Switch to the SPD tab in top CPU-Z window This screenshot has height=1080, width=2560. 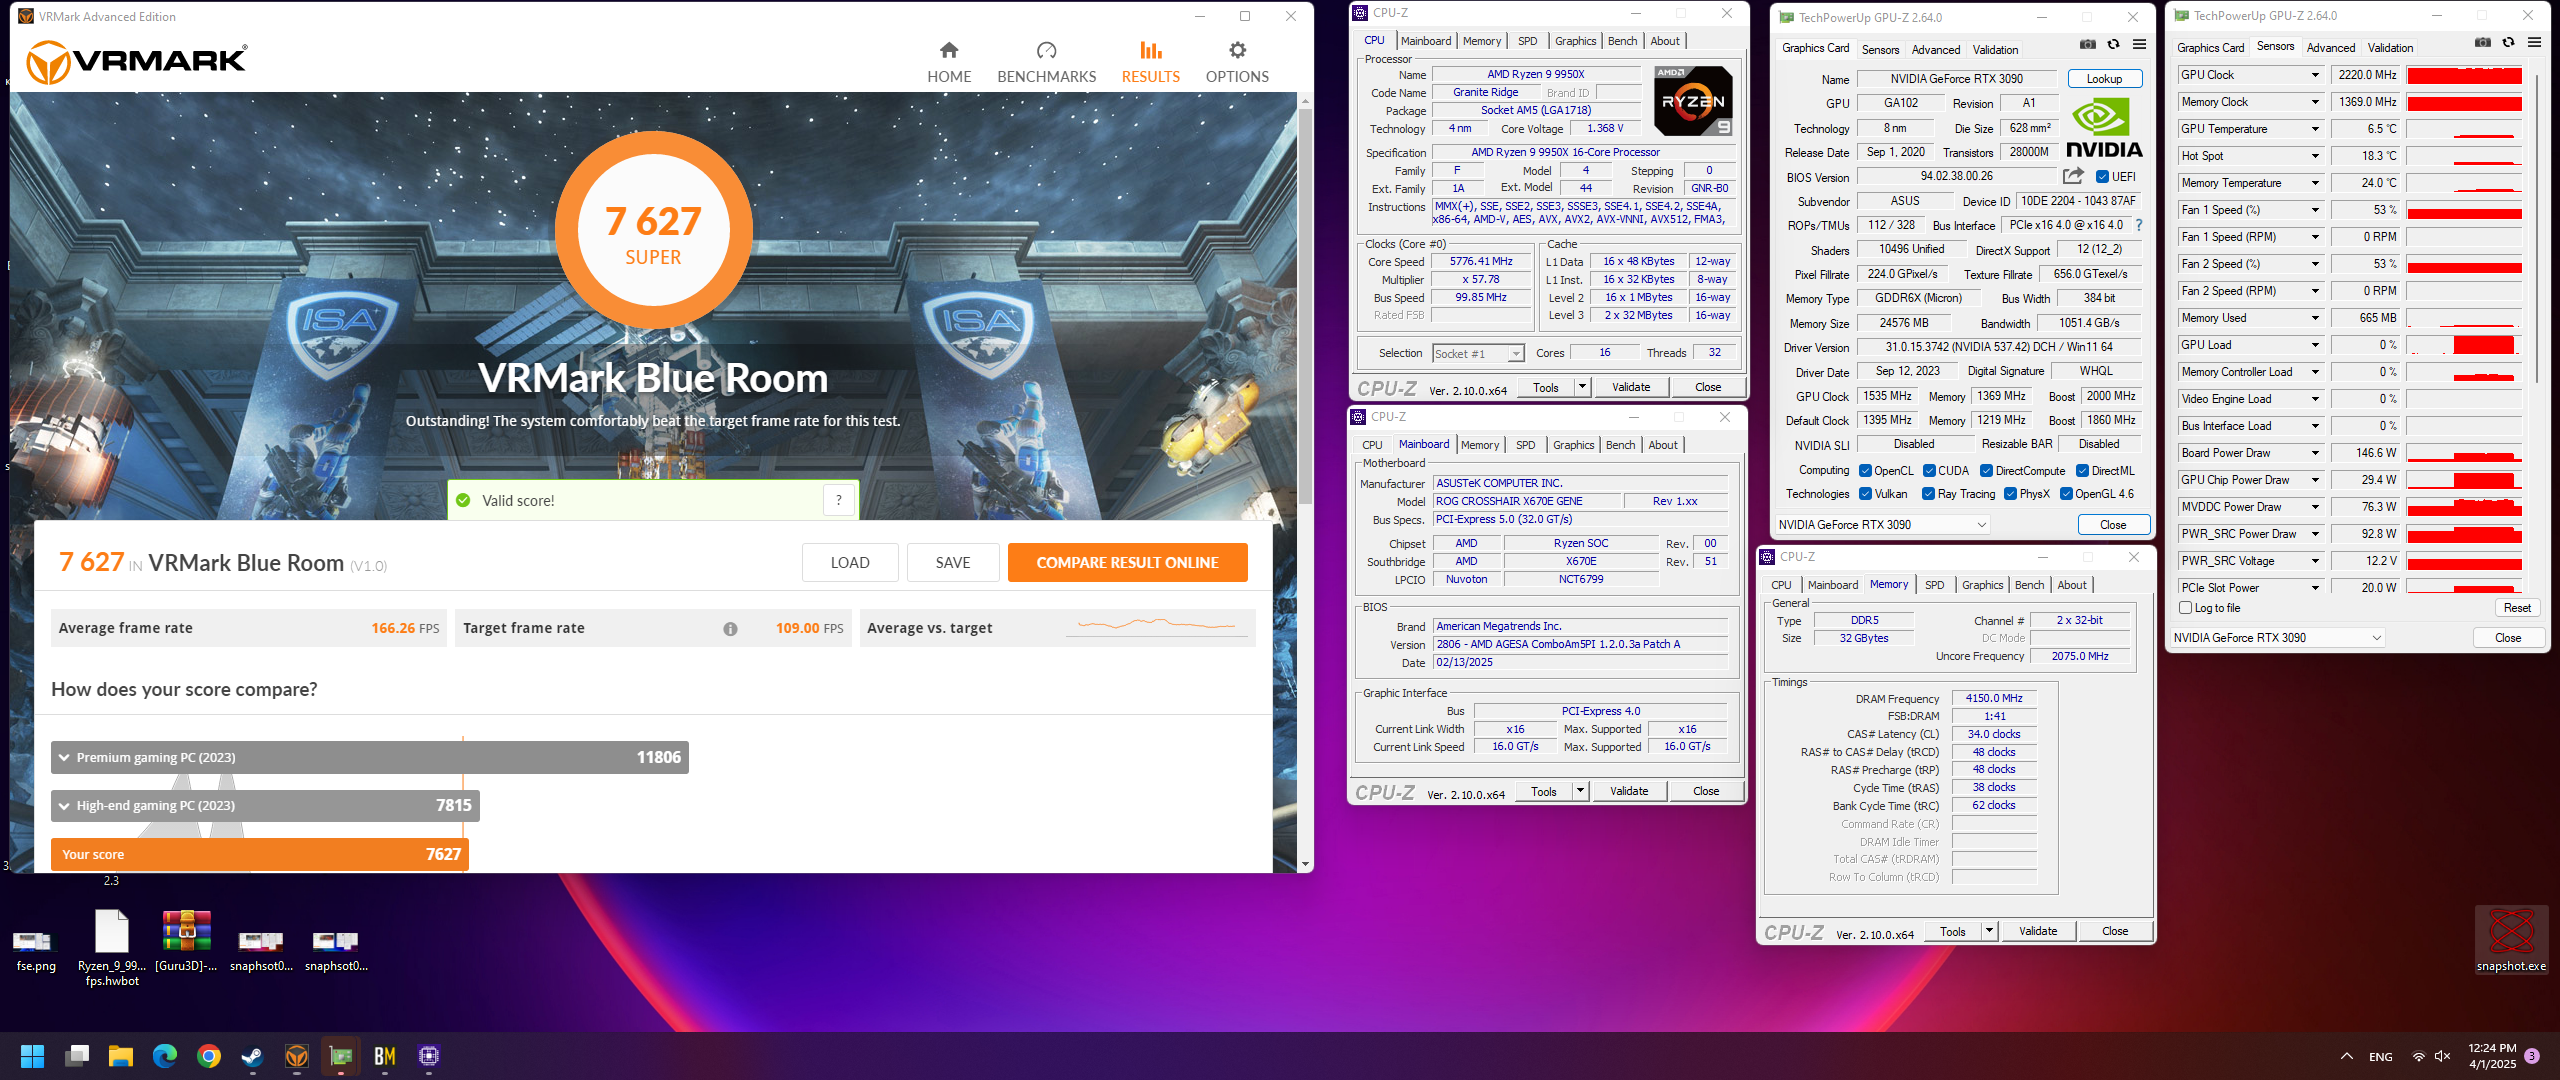pos(1527,41)
